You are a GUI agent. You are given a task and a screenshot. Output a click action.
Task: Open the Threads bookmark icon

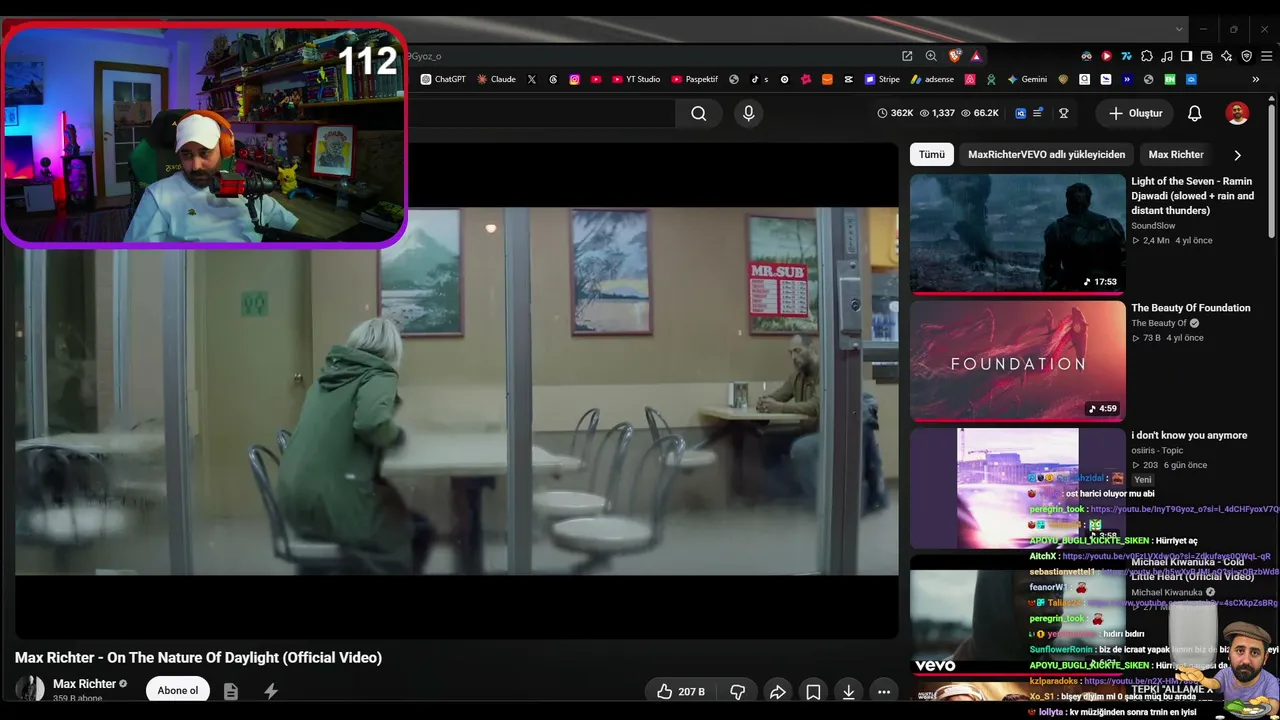553,79
